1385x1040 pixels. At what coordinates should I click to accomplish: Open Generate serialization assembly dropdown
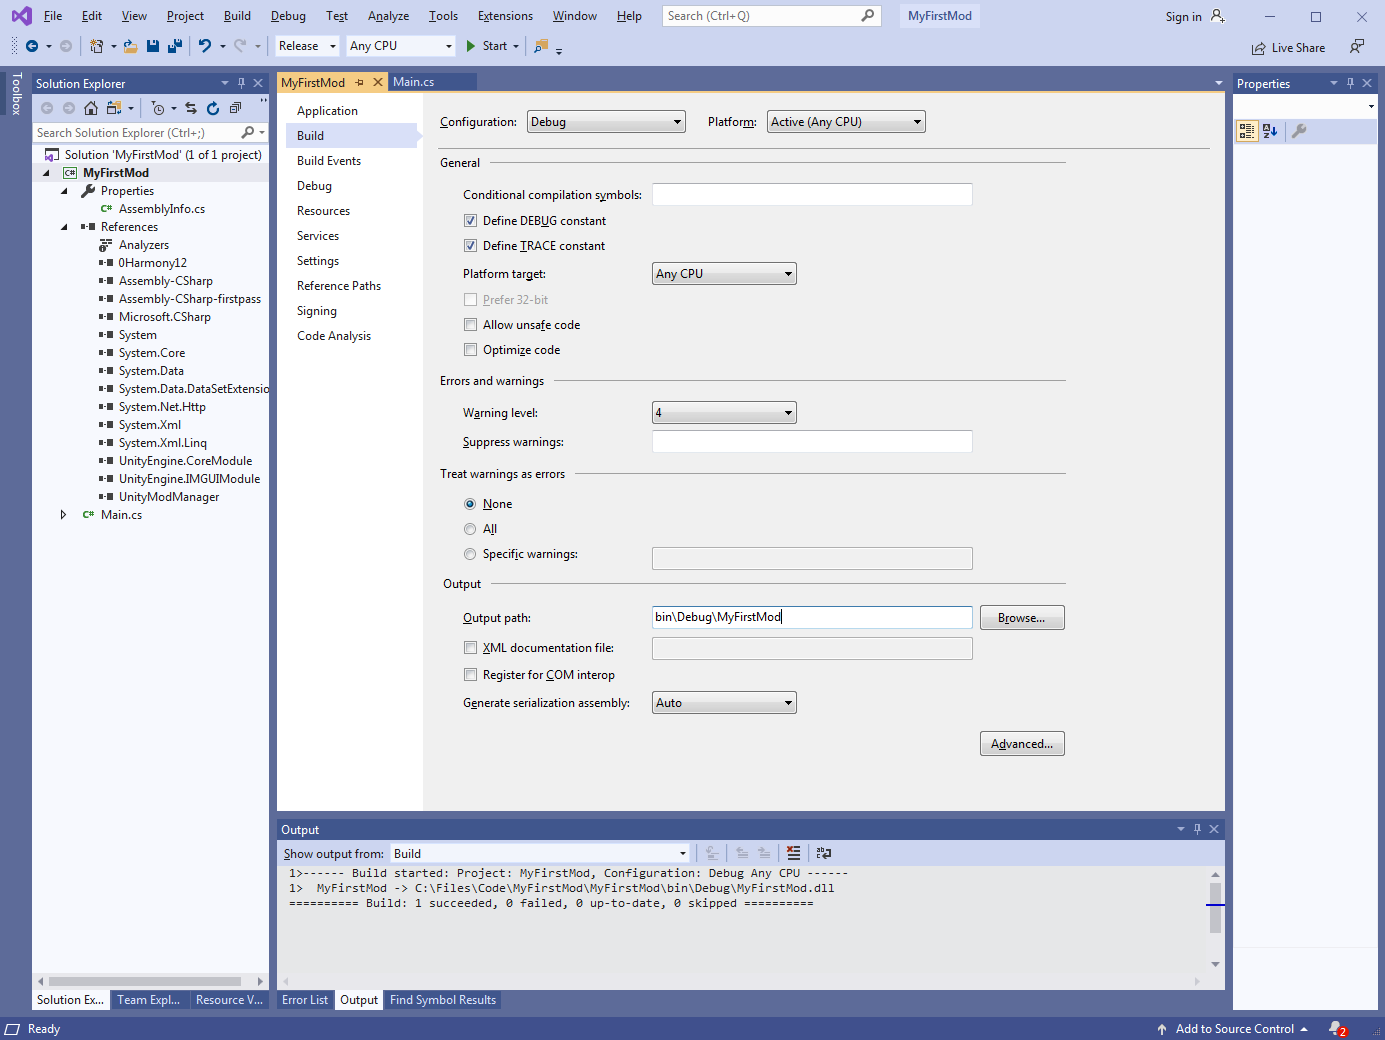(725, 703)
